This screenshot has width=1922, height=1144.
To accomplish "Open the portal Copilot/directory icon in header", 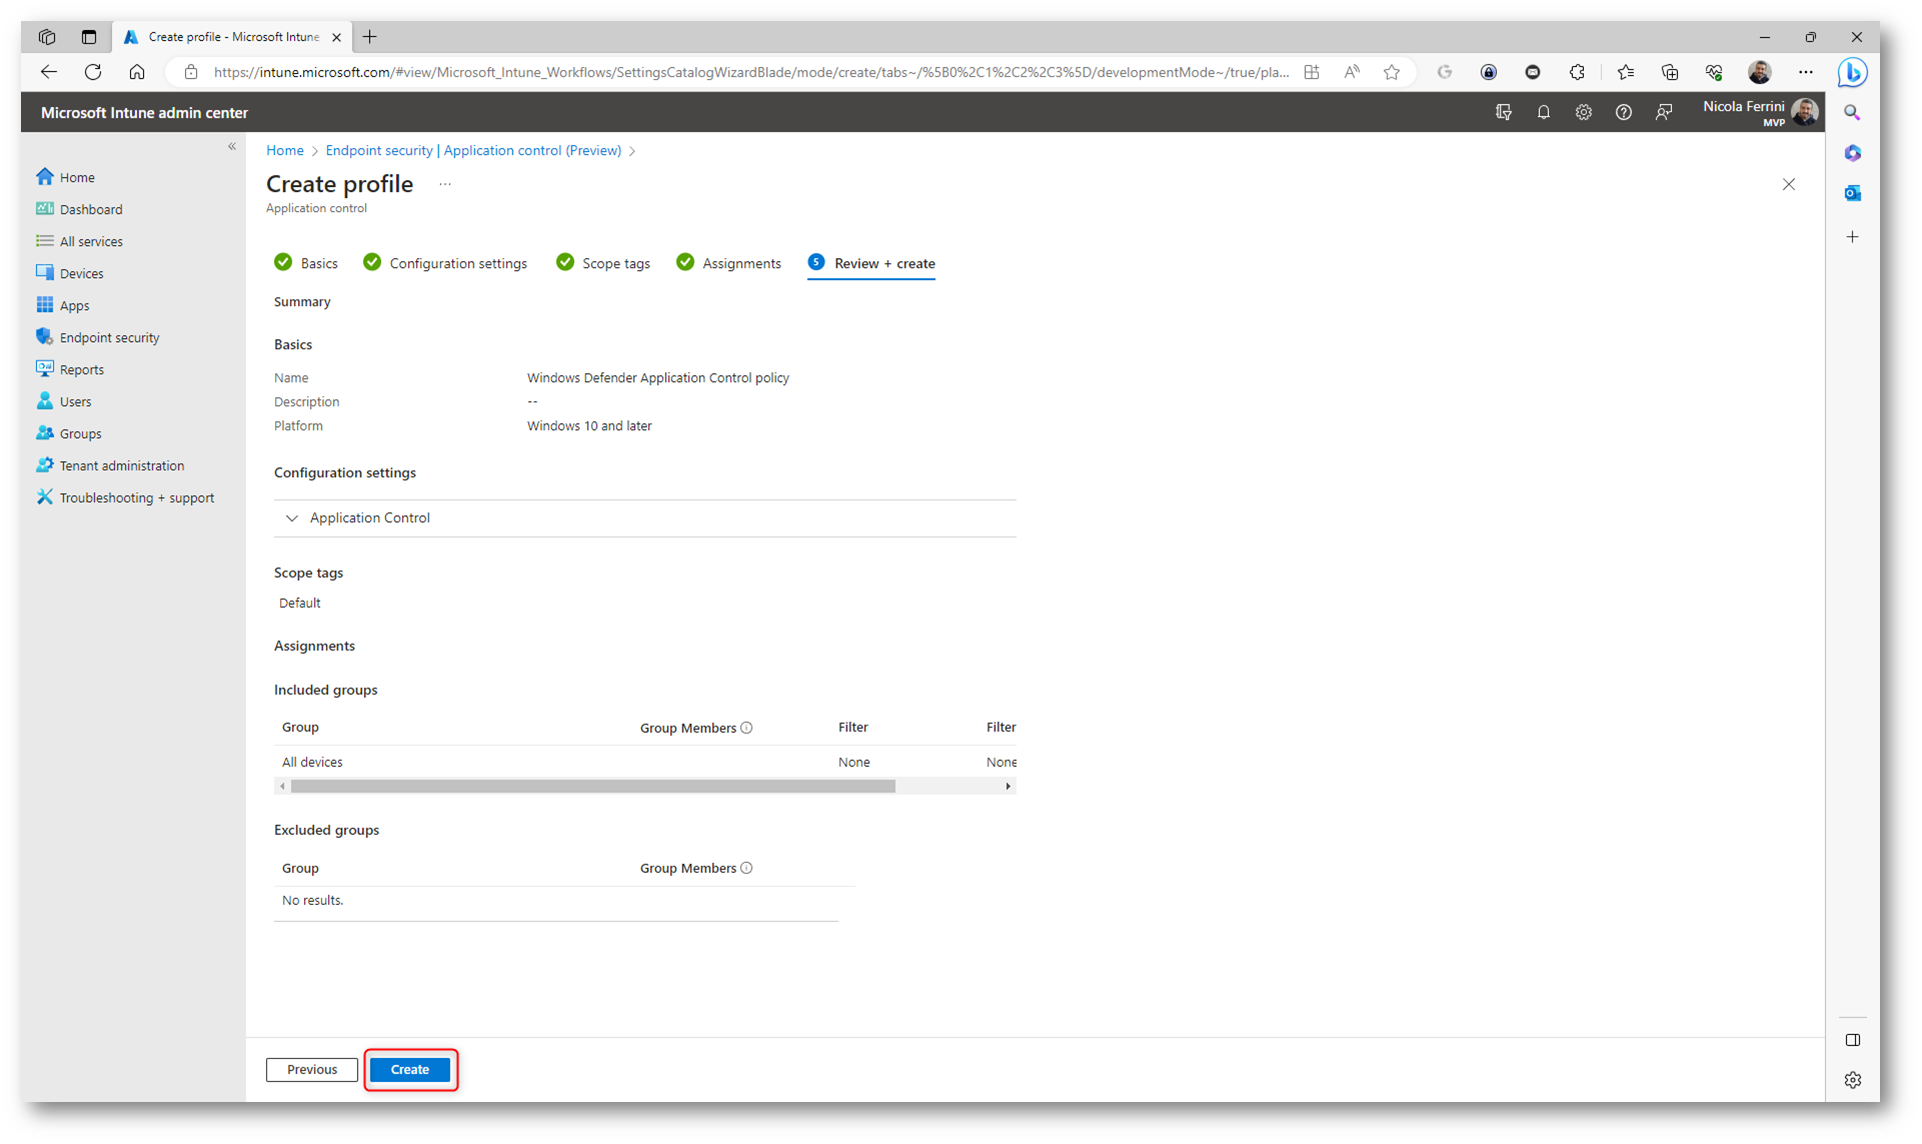I will tap(1503, 113).
